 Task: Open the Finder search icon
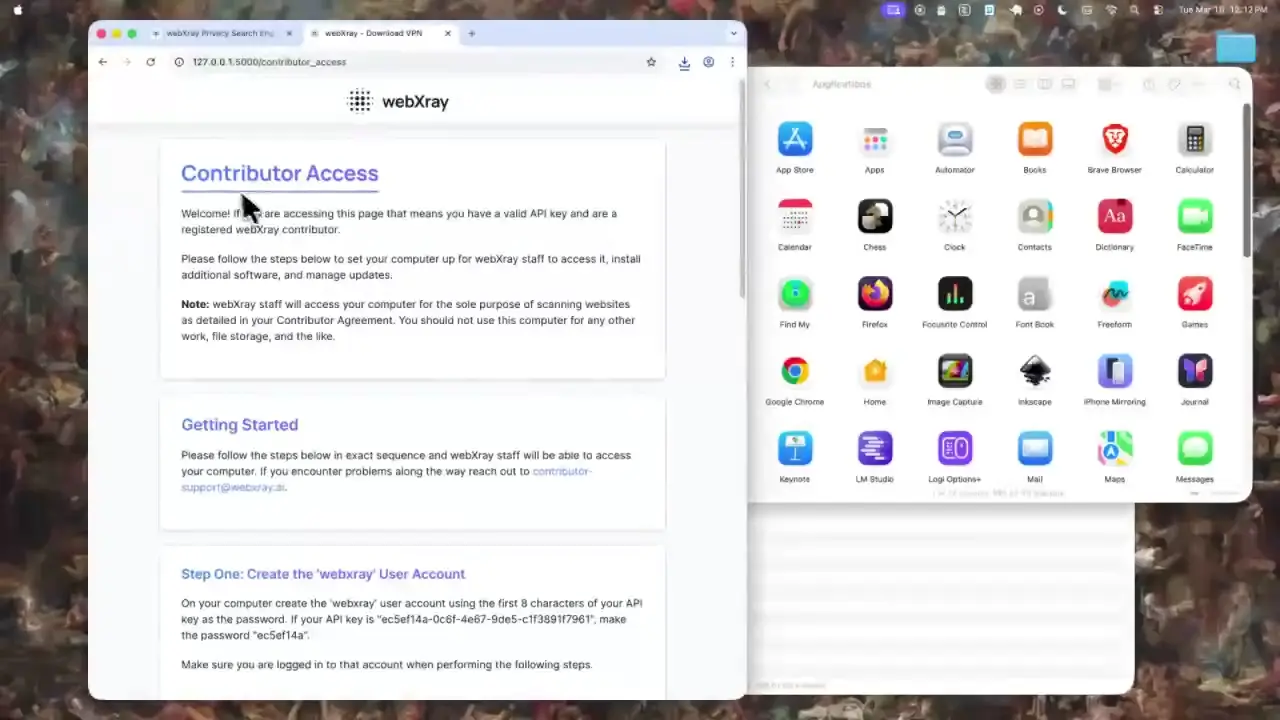[x=1234, y=84]
